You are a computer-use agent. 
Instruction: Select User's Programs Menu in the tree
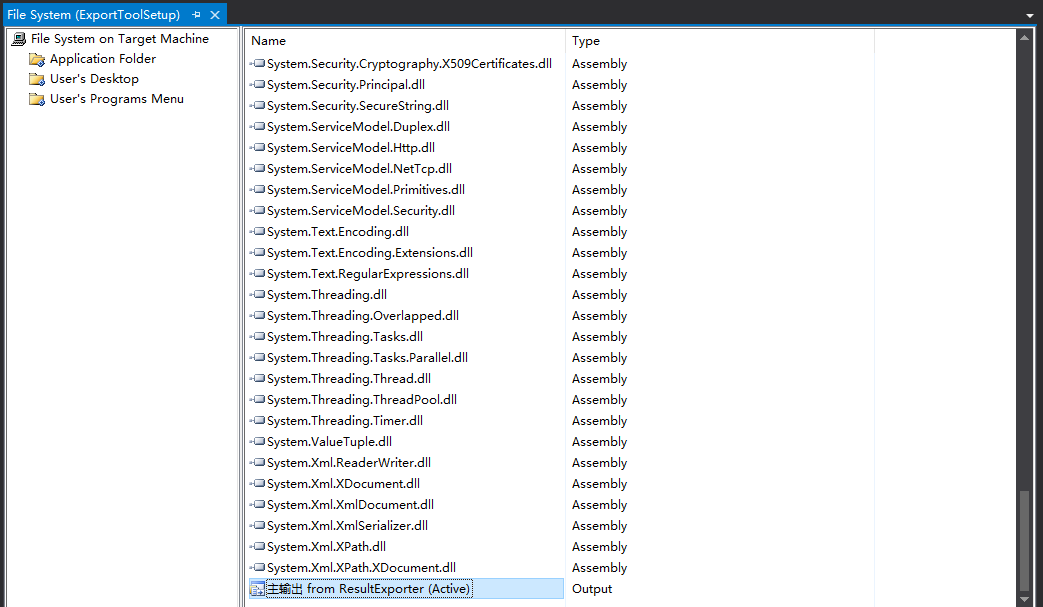pos(116,99)
